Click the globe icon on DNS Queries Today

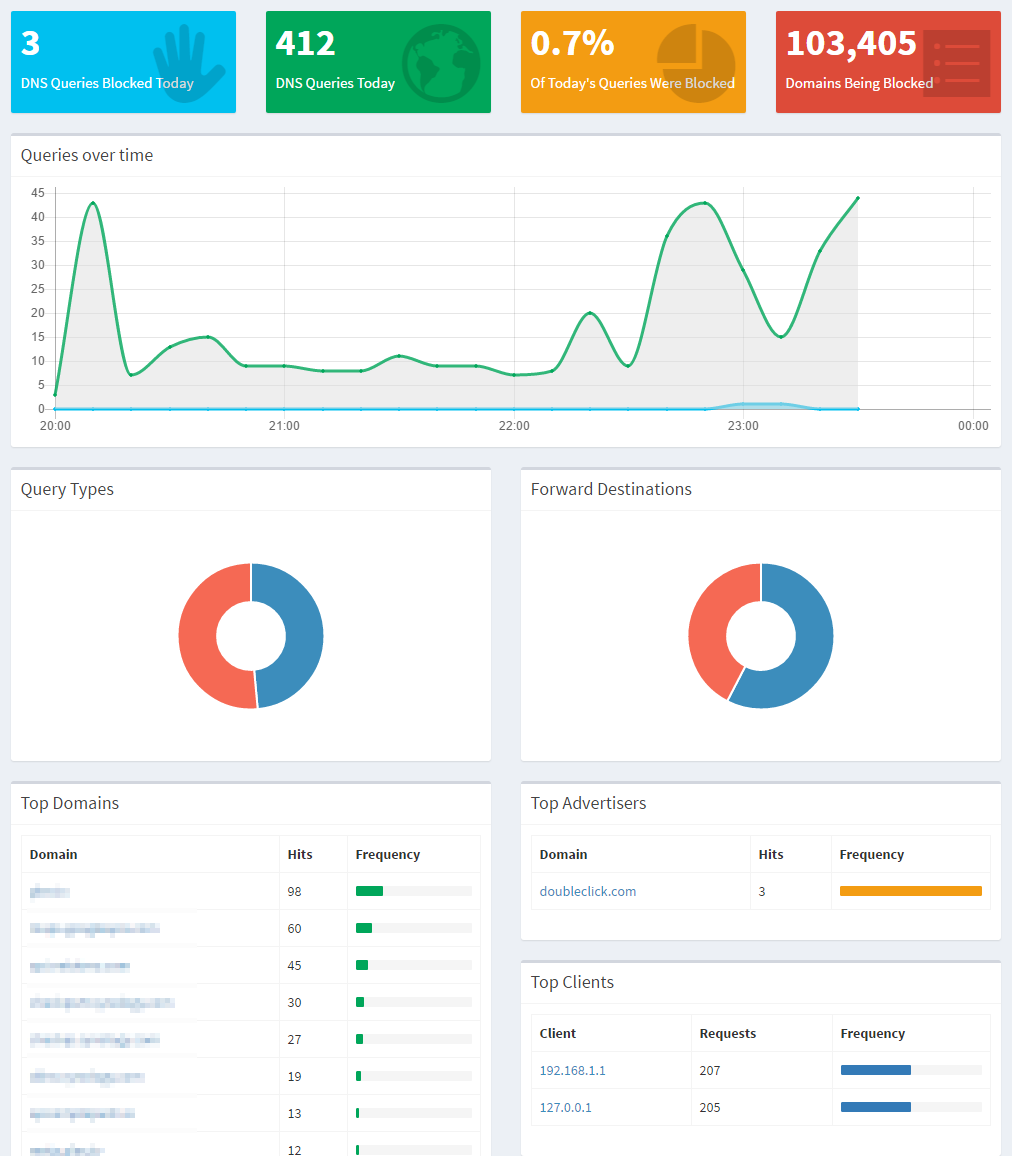[x=440, y=62]
